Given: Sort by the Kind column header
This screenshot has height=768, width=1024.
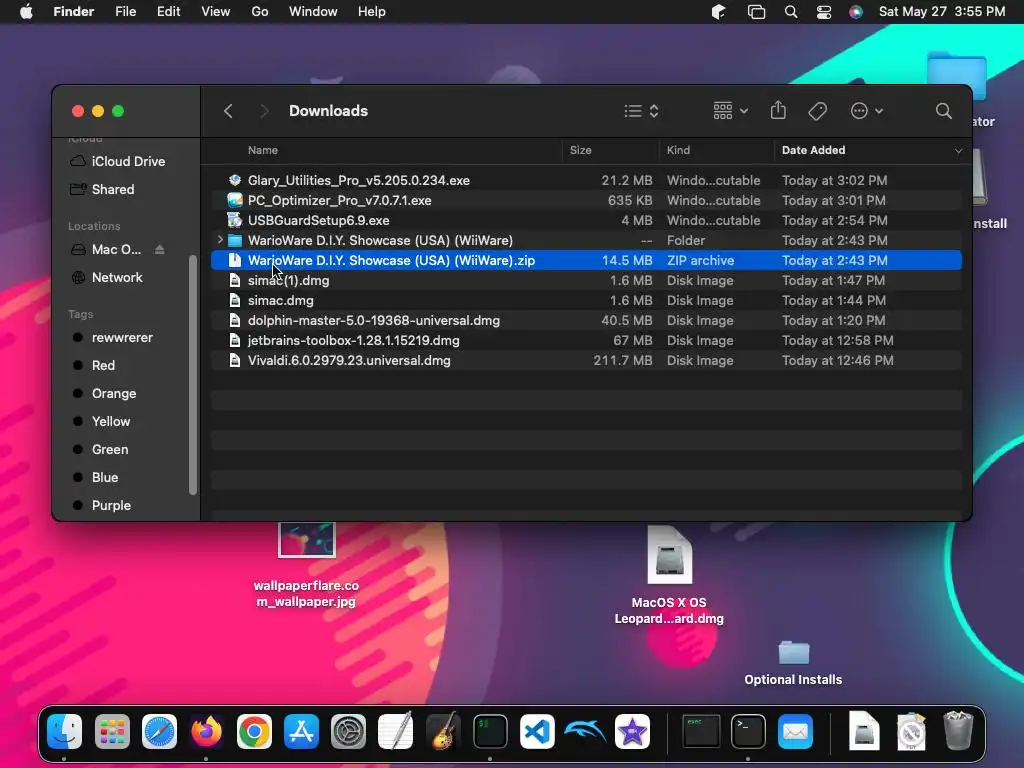Looking at the screenshot, I should coord(678,150).
